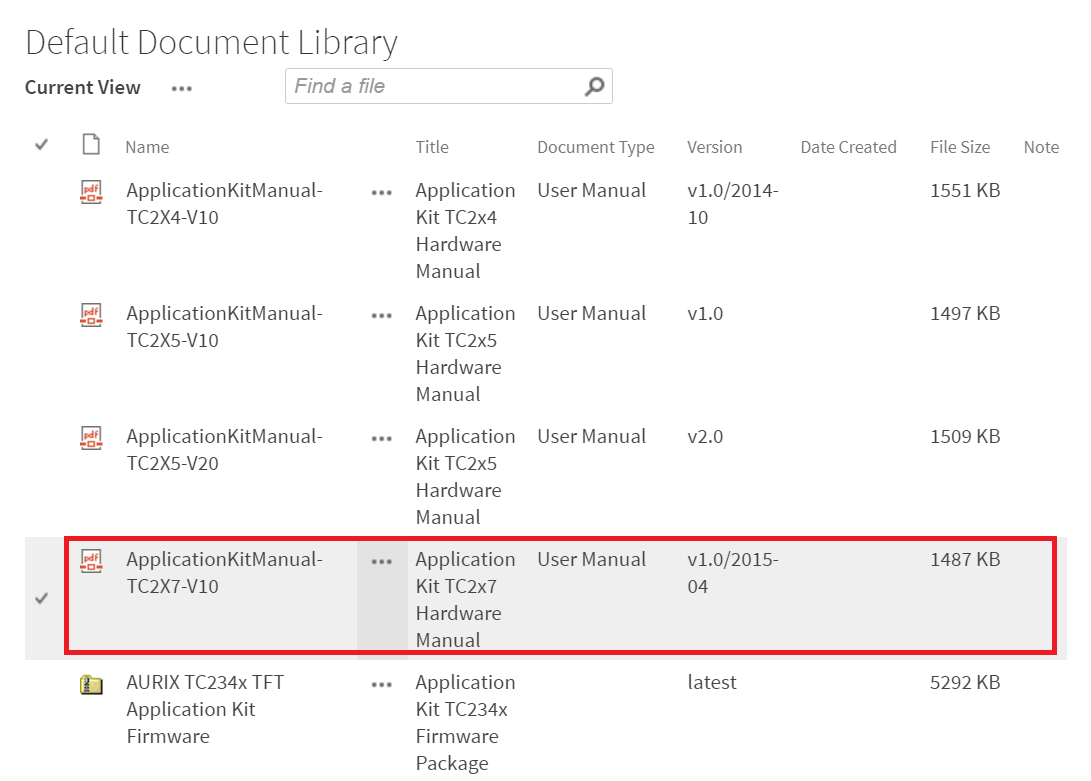Viewport: 1091px width, 781px height.
Task: Click the Default Document Library heading
Action: (212, 42)
